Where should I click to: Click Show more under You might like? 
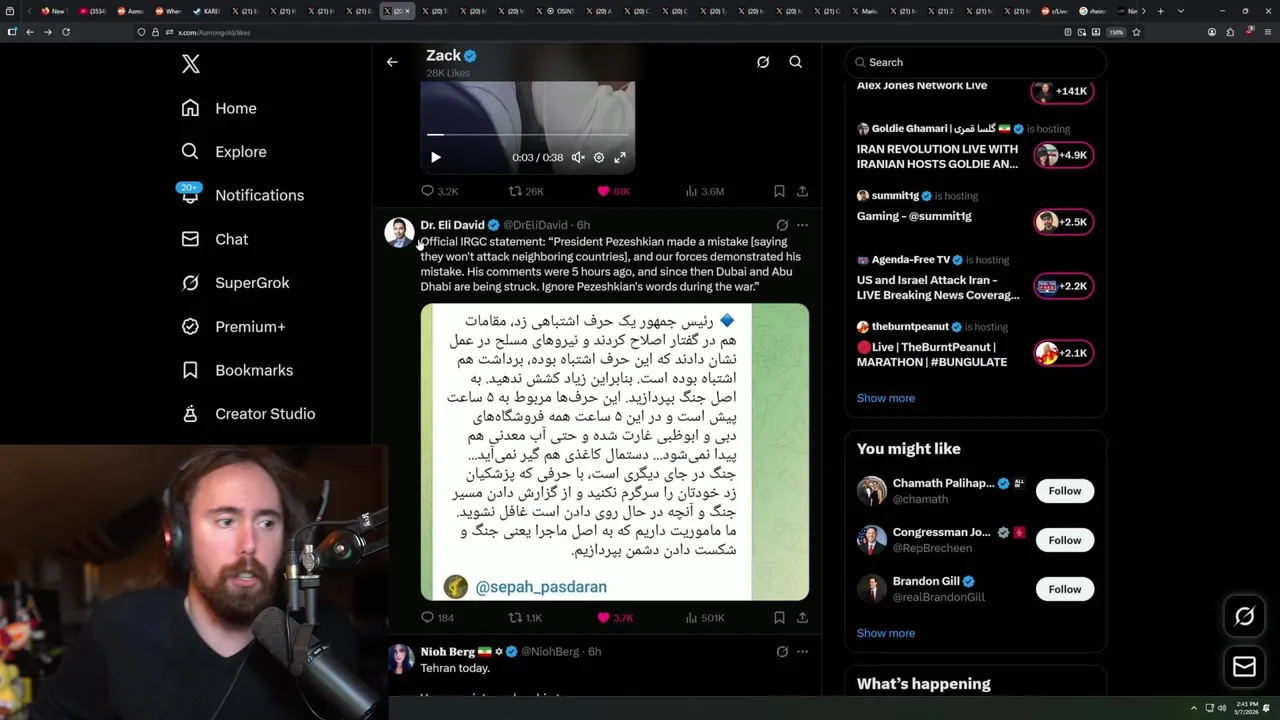(886, 633)
